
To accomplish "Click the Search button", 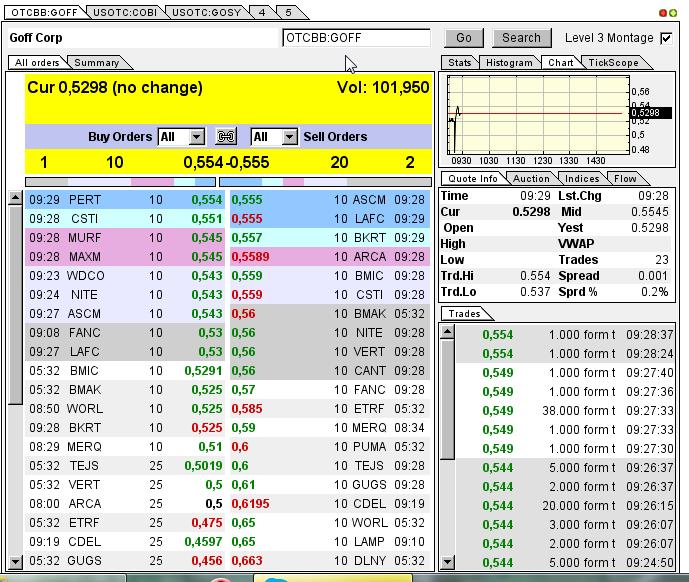I will [522, 38].
